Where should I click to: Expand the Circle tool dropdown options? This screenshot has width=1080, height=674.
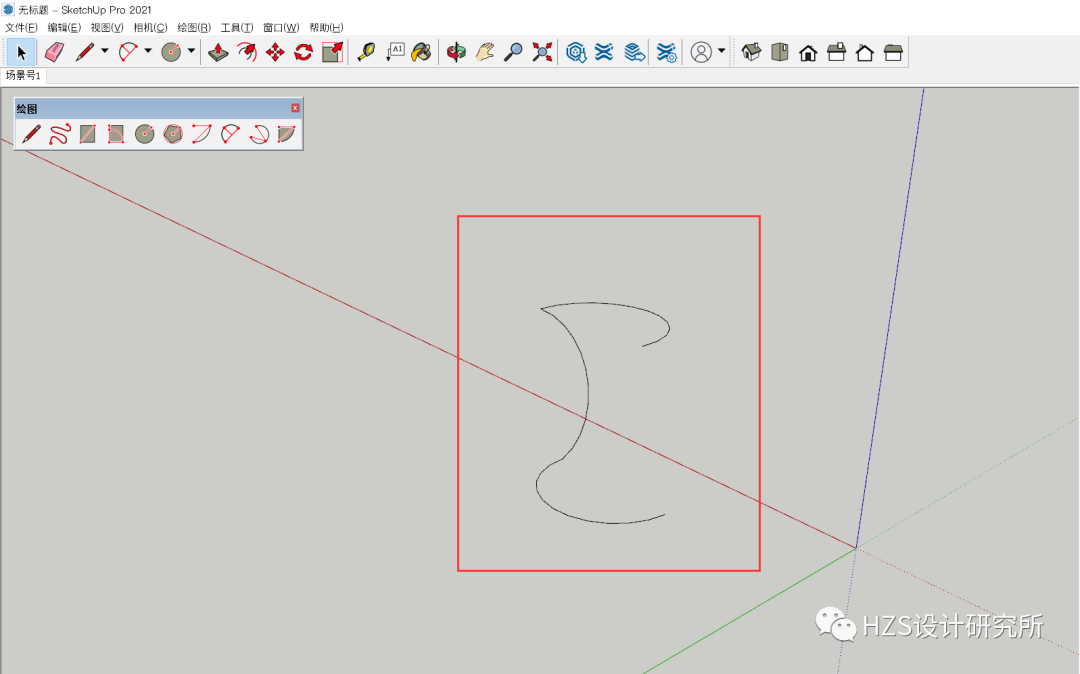(x=189, y=52)
